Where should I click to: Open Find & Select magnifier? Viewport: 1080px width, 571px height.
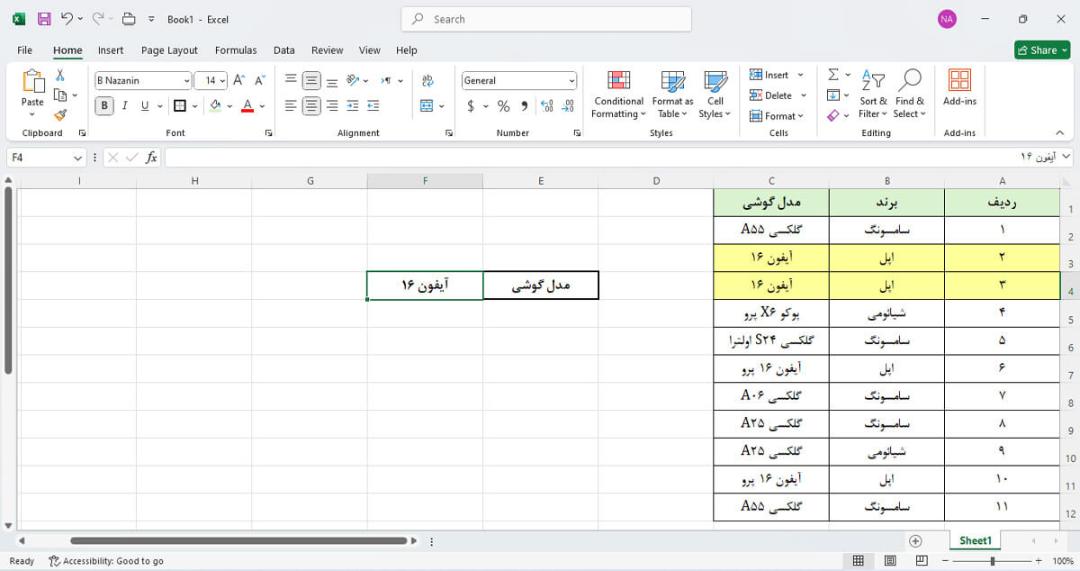pos(909,94)
